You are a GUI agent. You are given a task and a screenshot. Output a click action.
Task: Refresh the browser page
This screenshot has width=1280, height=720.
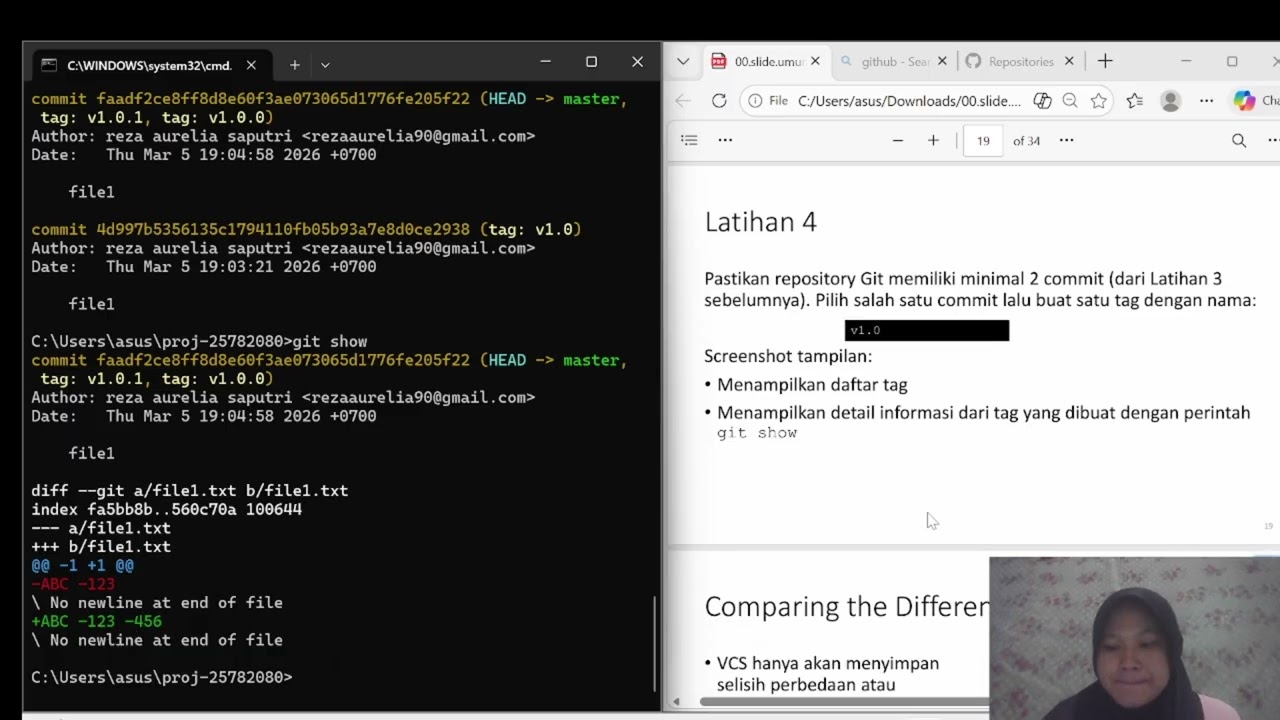coord(719,101)
